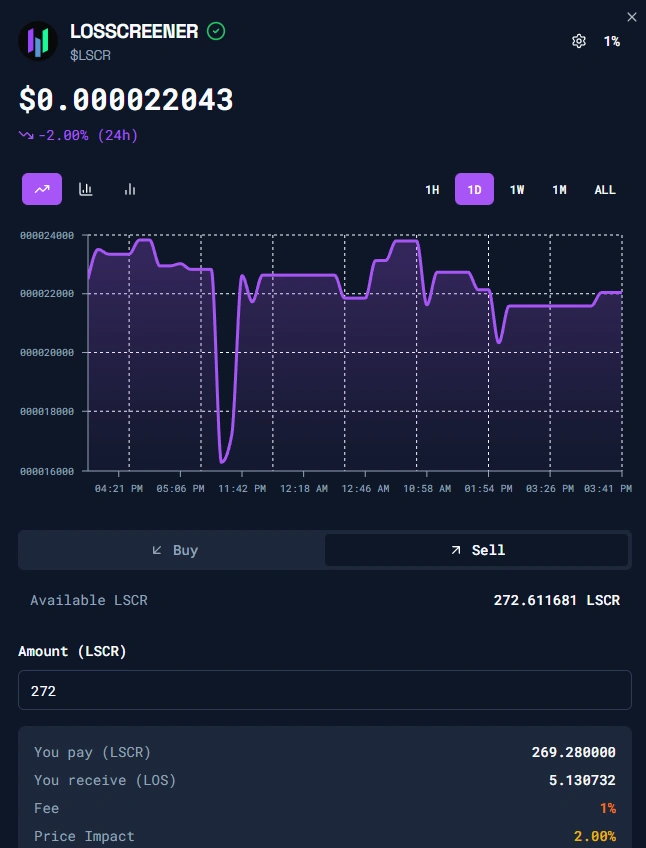Click the downward trend arrow icon
The height and width of the screenshot is (848, 646).
pyautogui.click(x=26, y=135)
